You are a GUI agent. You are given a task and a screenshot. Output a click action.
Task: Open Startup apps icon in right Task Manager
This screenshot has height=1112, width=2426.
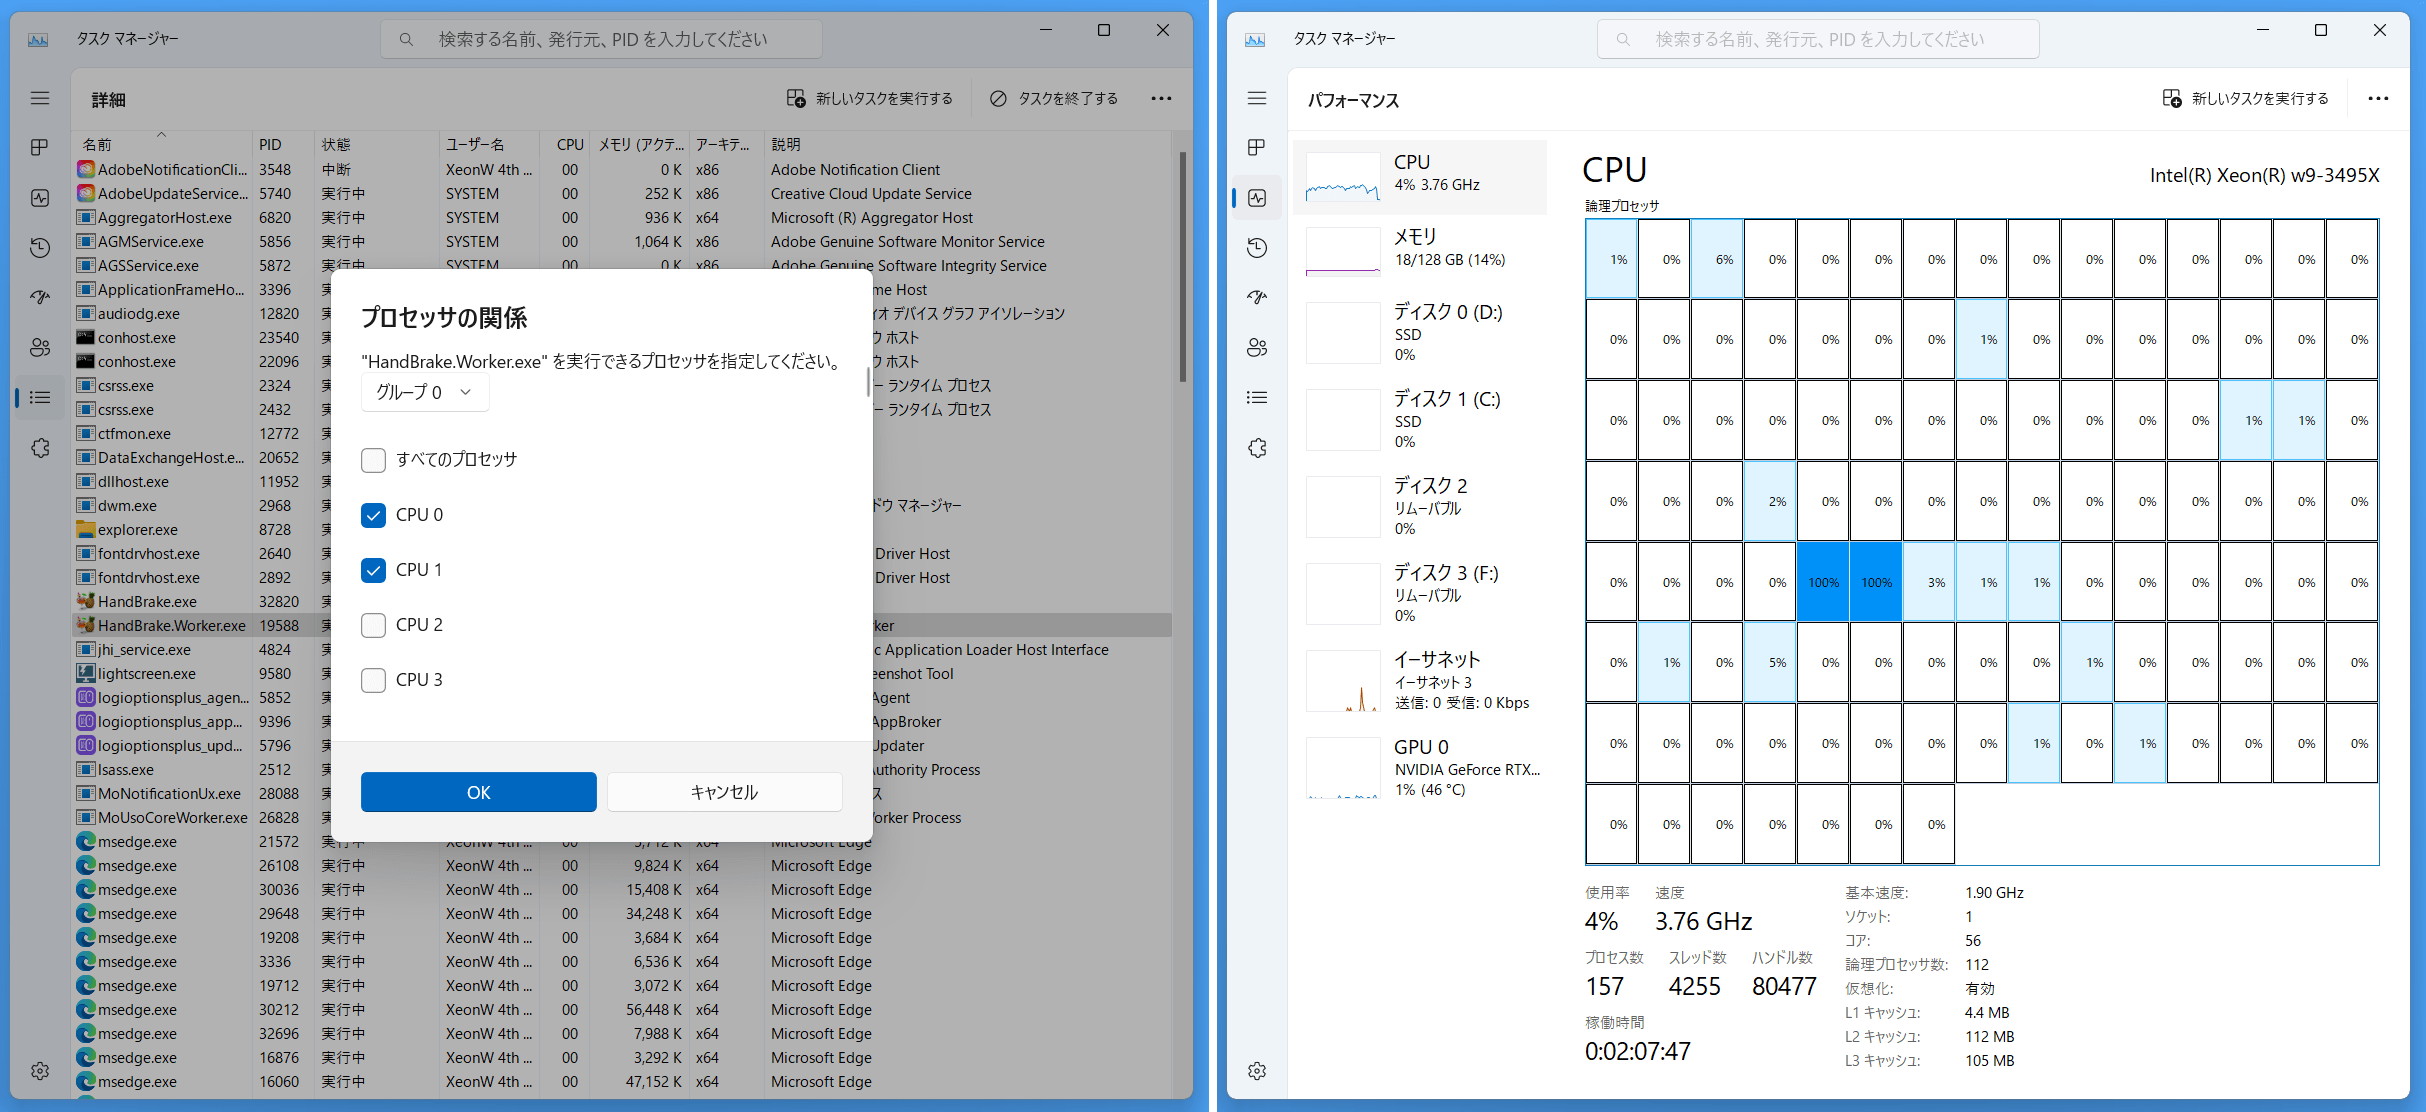(x=1257, y=297)
